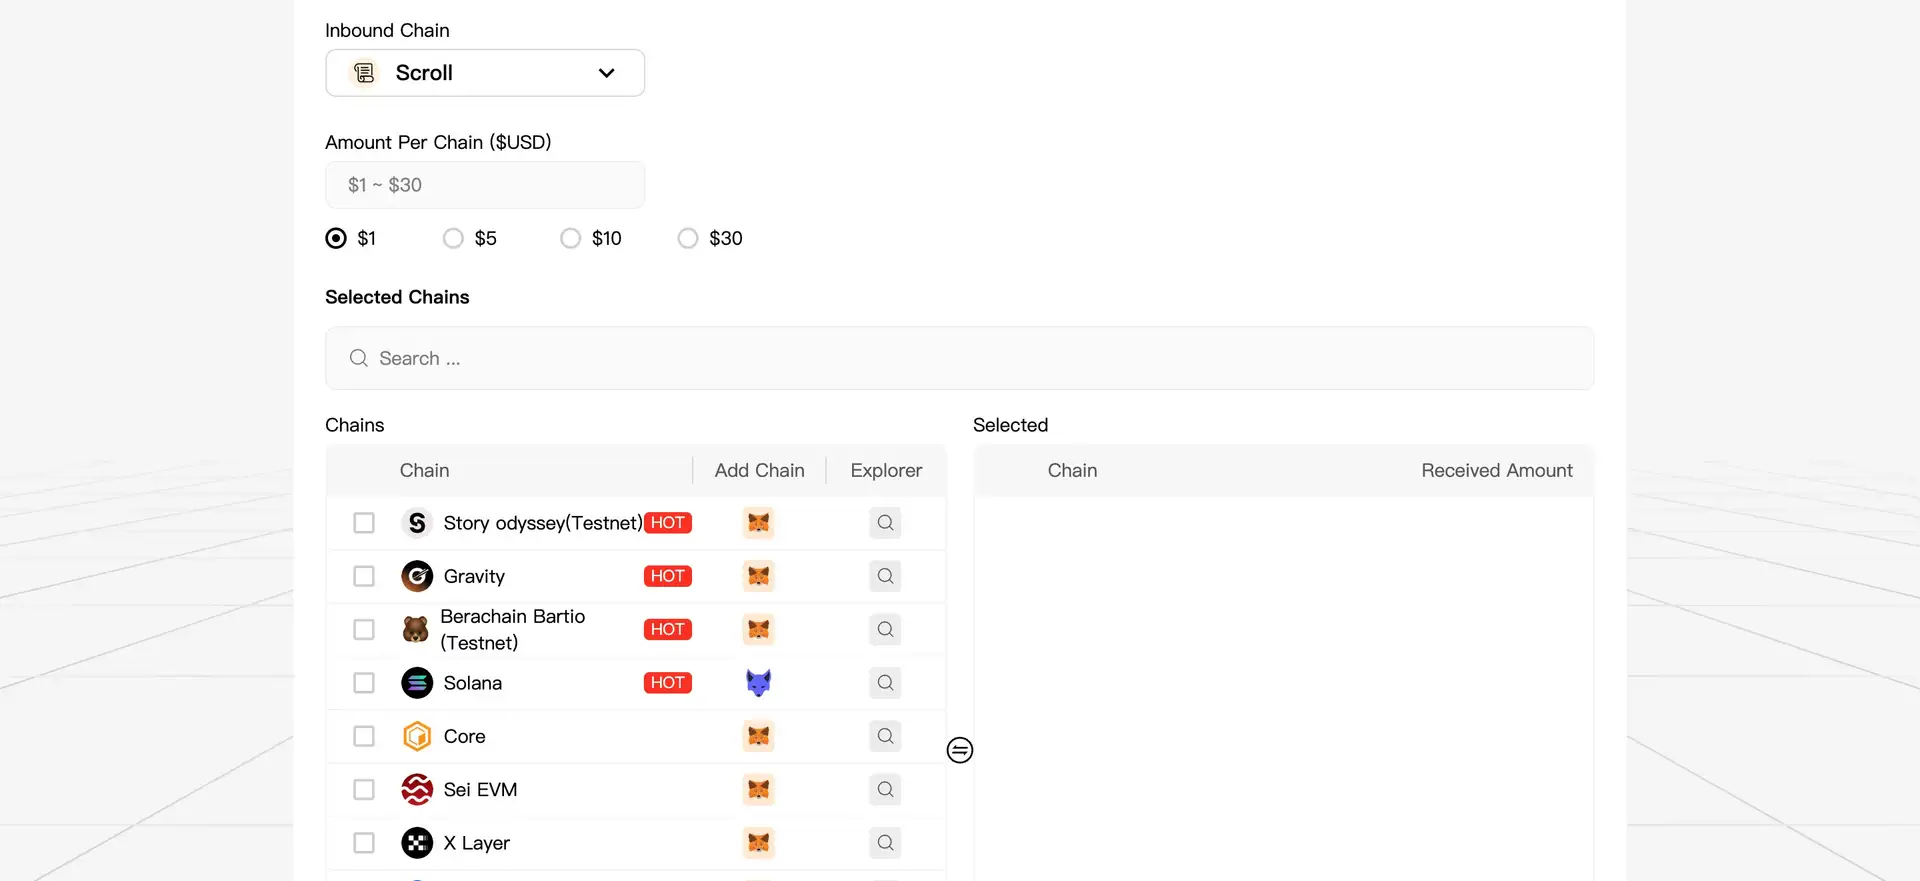Open the Inbound Chain Scroll dropdown
1920x881 pixels.
(485, 73)
